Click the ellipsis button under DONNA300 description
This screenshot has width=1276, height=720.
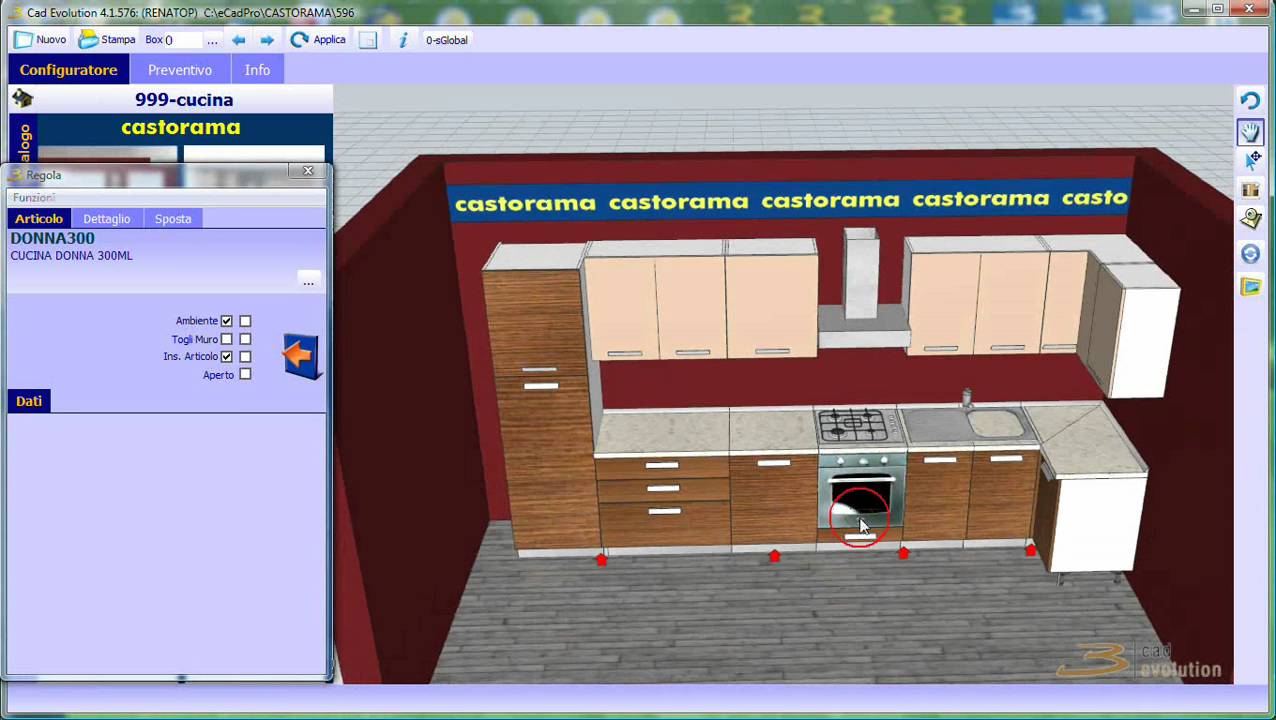308,282
